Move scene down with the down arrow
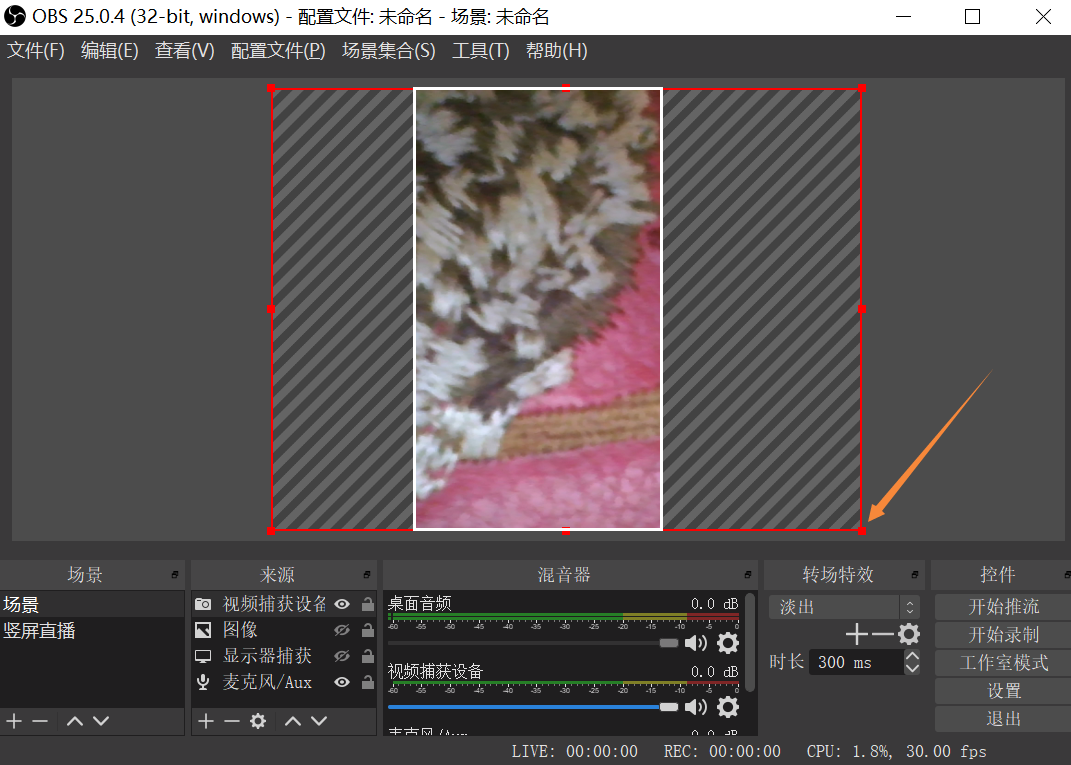The image size is (1071, 765). coord(101,721)
